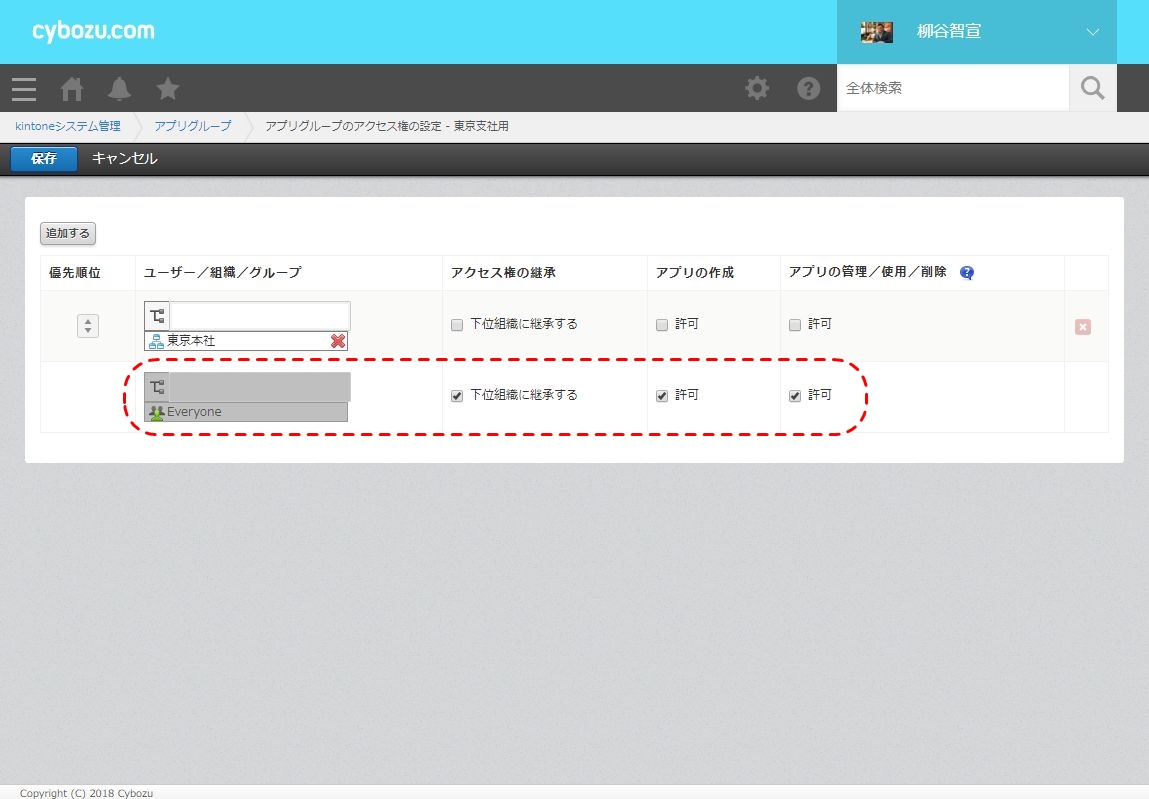This screenshot has width=1149, height=799.
Task: Save settings with the 保存 button
Action: [x=44, y=158]
